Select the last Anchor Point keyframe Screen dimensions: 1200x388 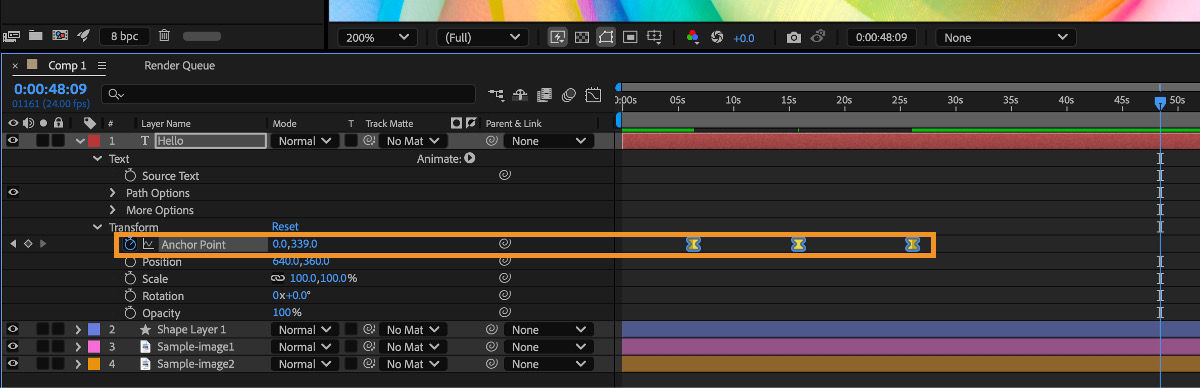pos(912,244)
